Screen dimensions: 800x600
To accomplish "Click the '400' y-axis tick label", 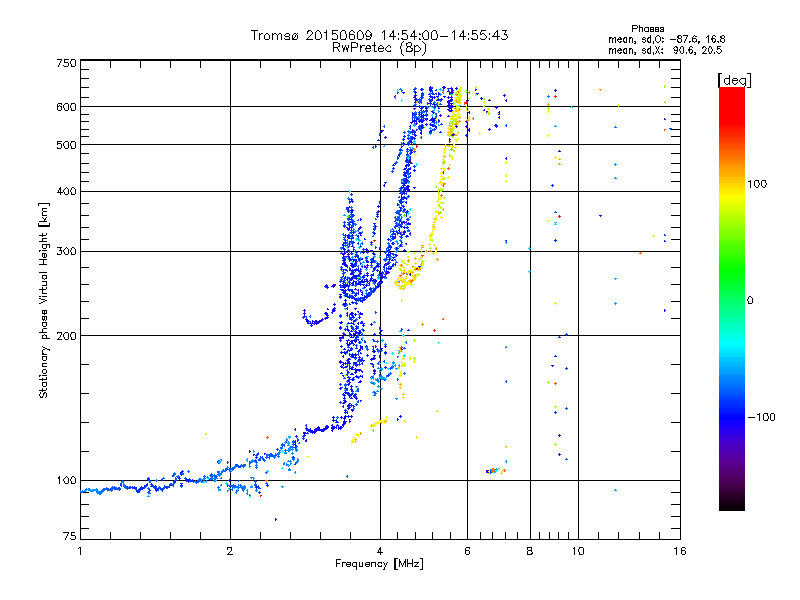I will 66,191.
